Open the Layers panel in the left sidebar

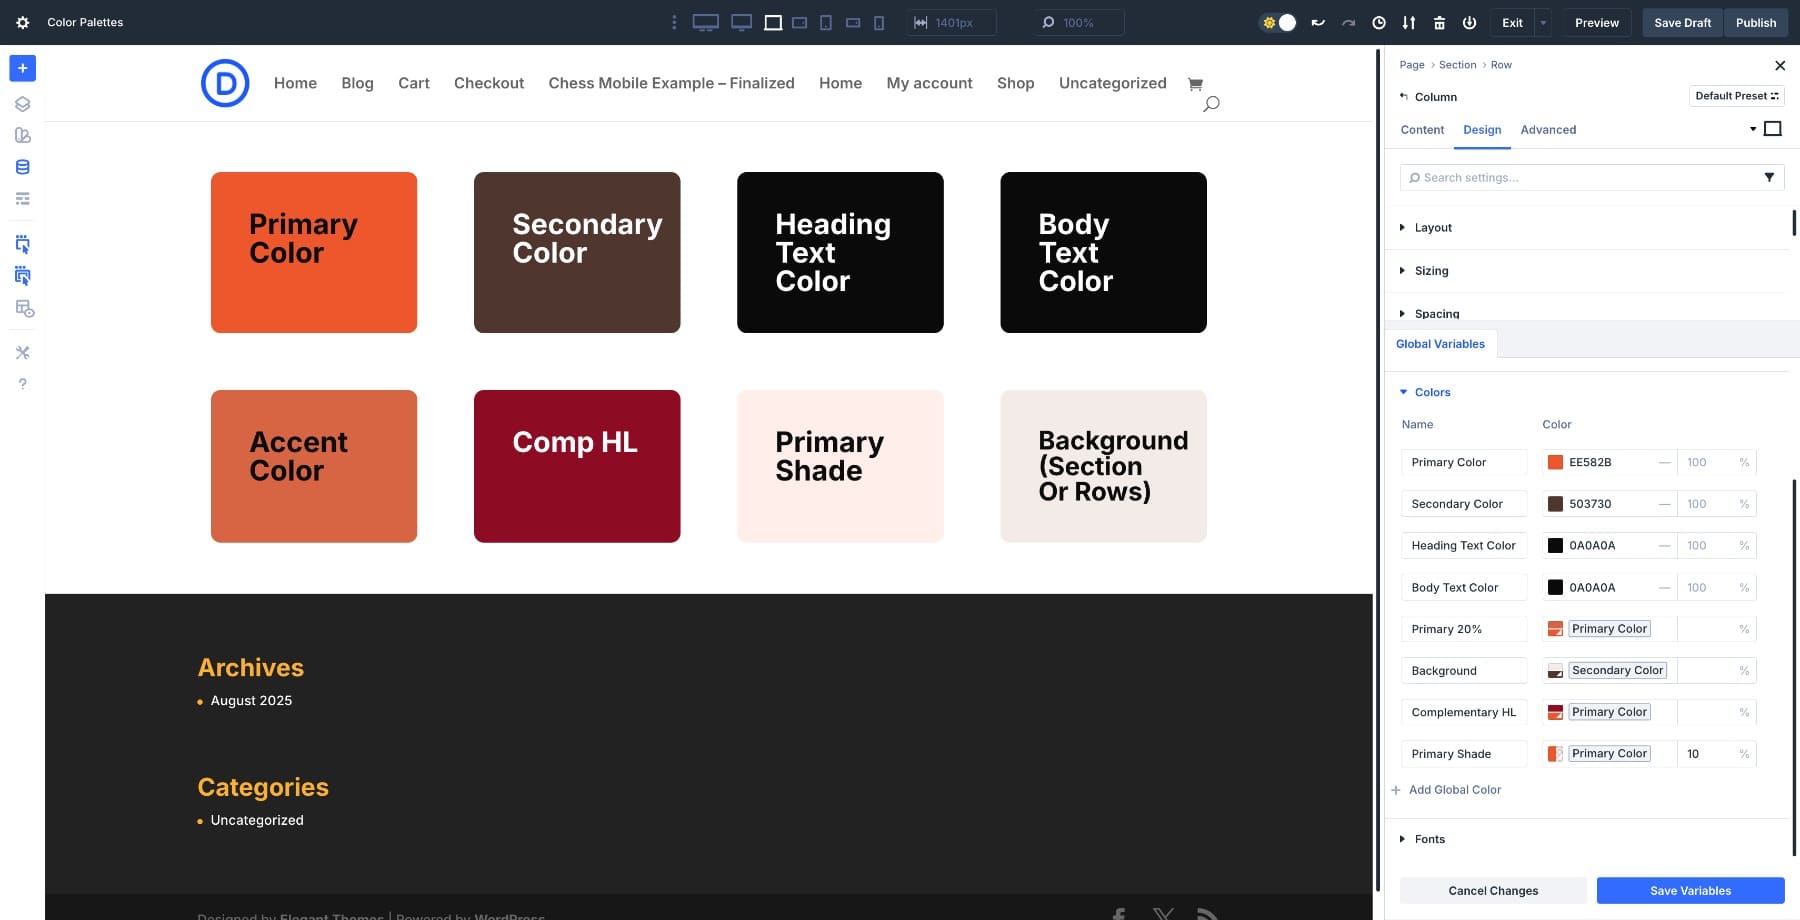click(22, 103)
